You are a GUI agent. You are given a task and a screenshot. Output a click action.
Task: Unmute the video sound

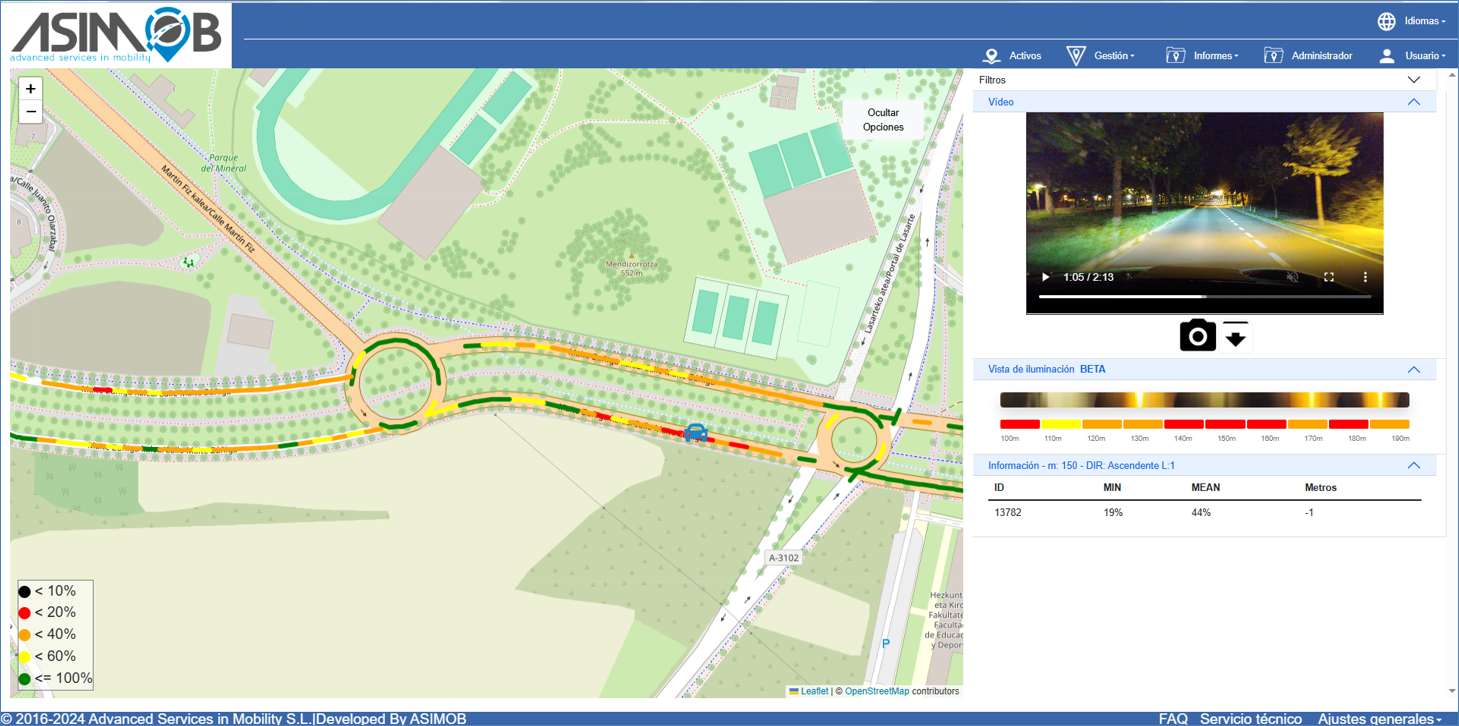[1292, 277]
